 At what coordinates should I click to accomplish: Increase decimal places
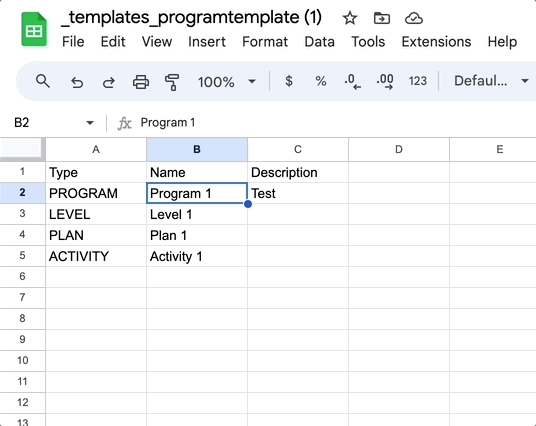385,82
